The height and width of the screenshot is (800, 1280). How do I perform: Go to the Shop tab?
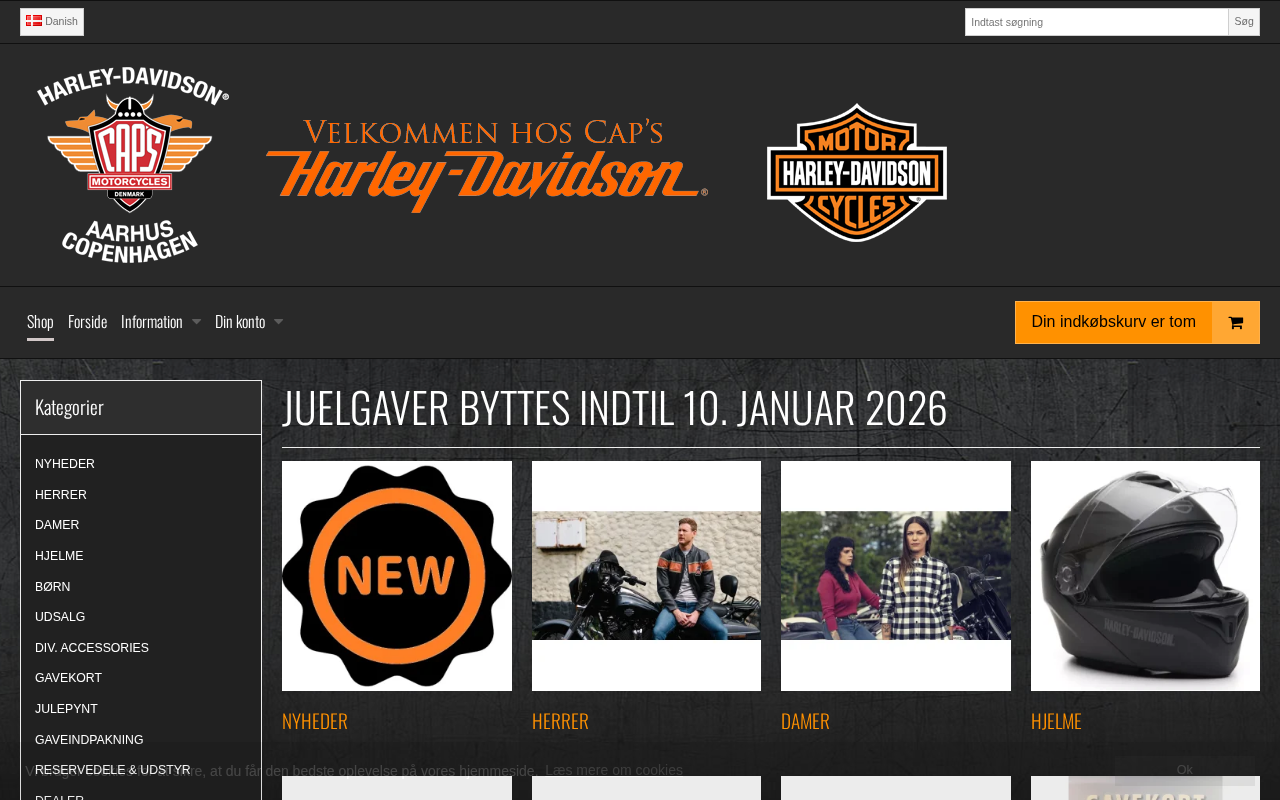(40, 322)
